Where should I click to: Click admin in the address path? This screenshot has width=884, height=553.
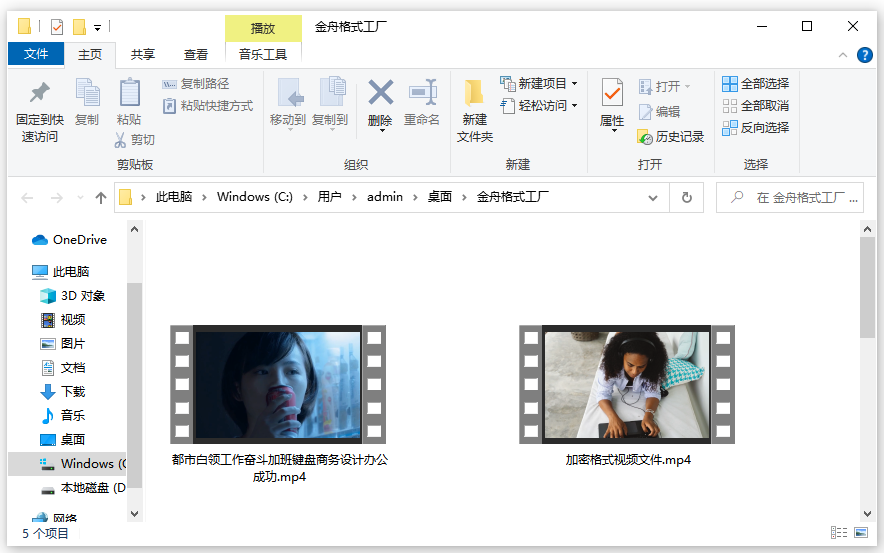click(x=384, y=197)
